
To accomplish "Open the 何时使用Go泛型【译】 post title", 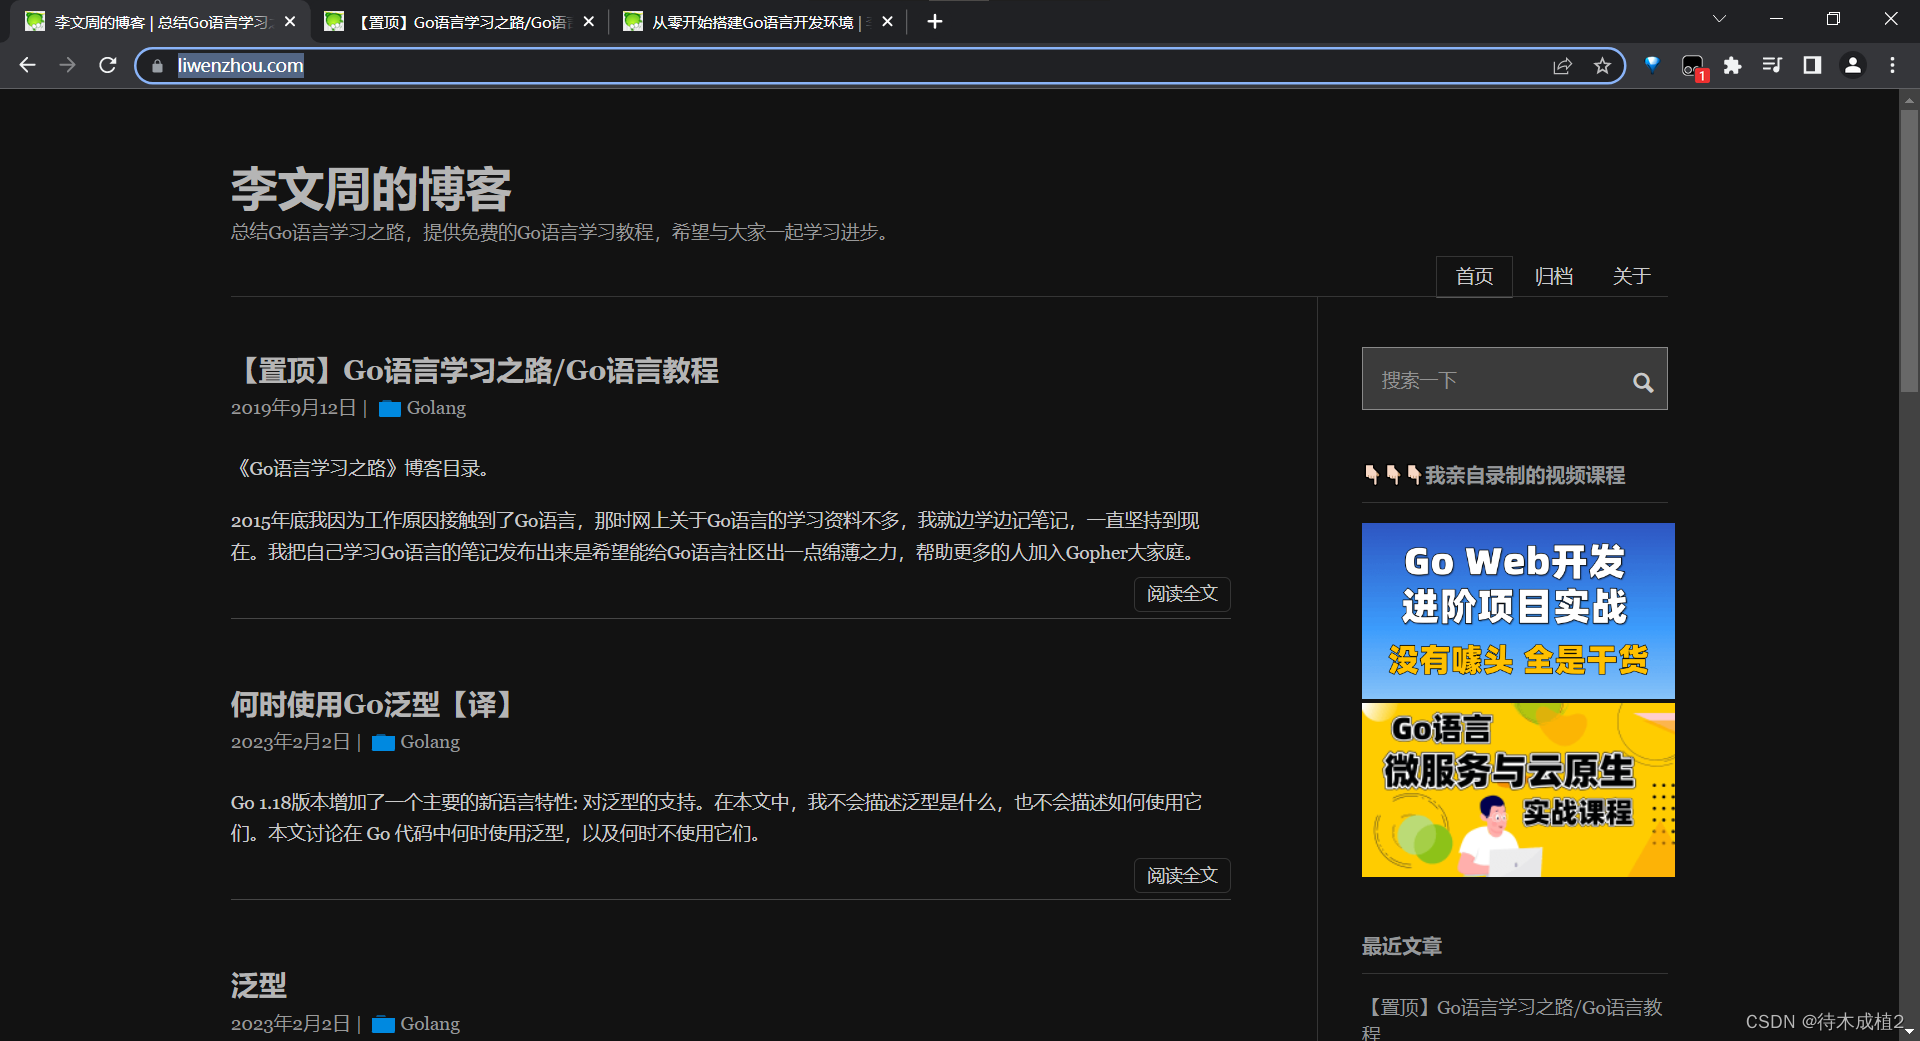I will [373, 705].
